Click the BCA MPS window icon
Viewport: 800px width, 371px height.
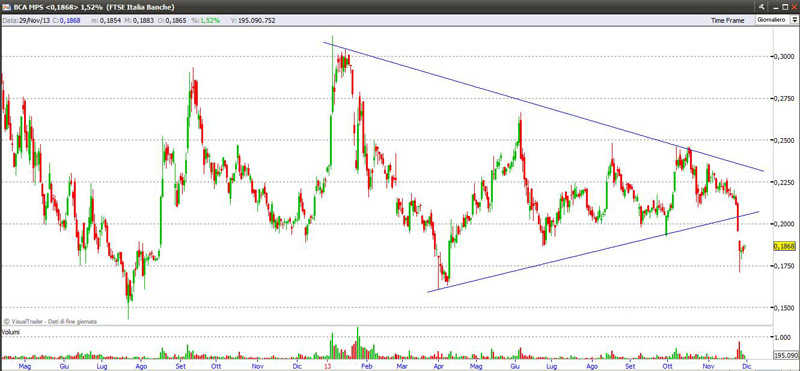click(6, 7)
